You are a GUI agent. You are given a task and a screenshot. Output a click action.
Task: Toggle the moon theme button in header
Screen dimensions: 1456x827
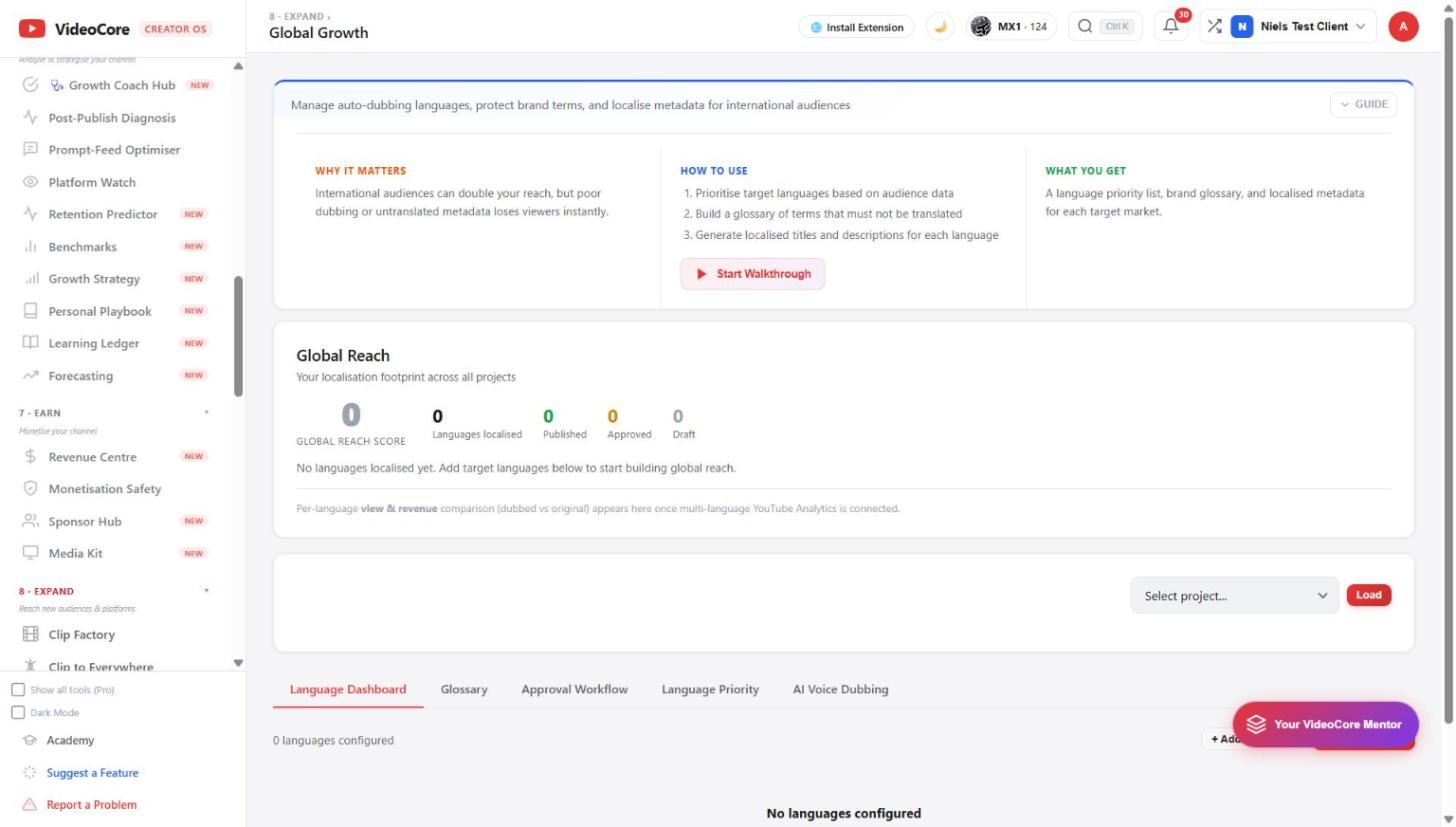[x=940, y=27]
